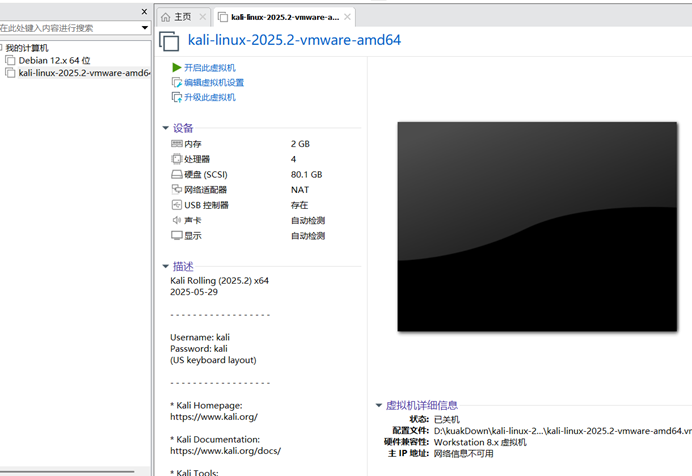Open the 内存 memory device entry
The width and height of the screenshot is (692, 476).
[x=192, y=144]
